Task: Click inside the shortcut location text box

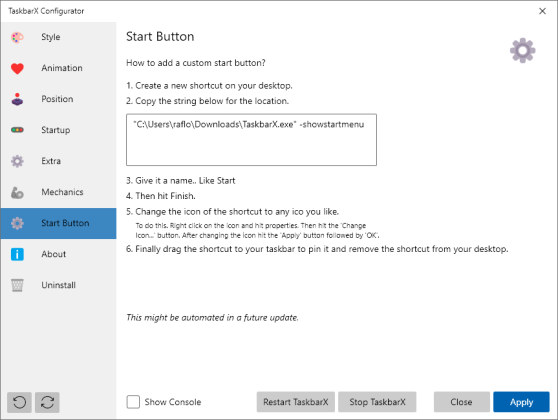Action: (x=251, y=140)
